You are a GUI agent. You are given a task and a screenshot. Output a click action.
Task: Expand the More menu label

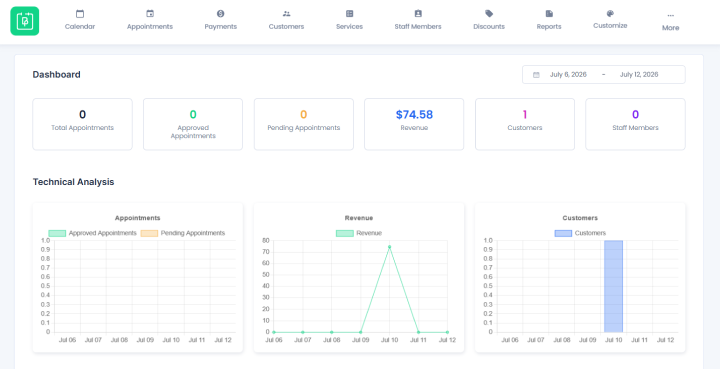point(670,28)
